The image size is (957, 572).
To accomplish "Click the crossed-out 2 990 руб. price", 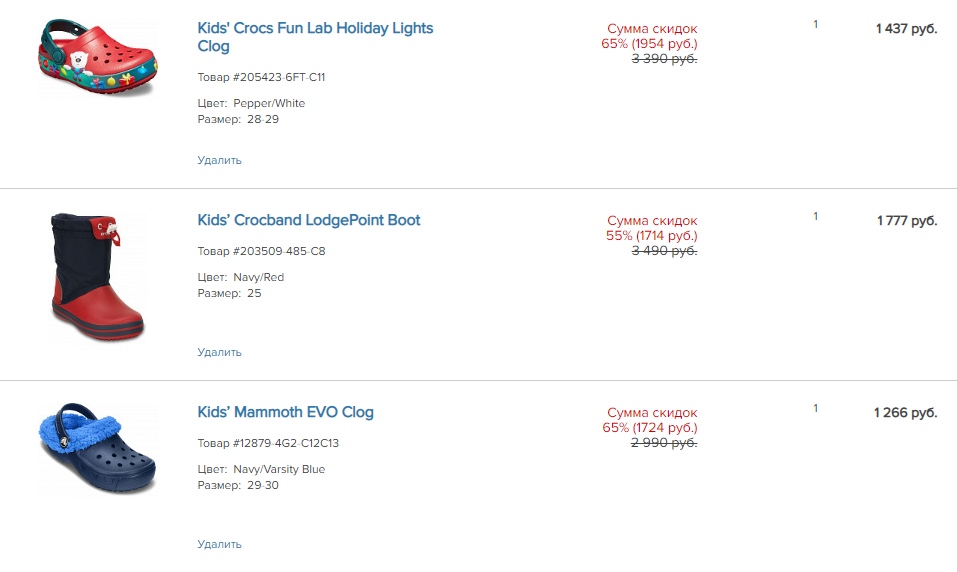I will [663, 443].
